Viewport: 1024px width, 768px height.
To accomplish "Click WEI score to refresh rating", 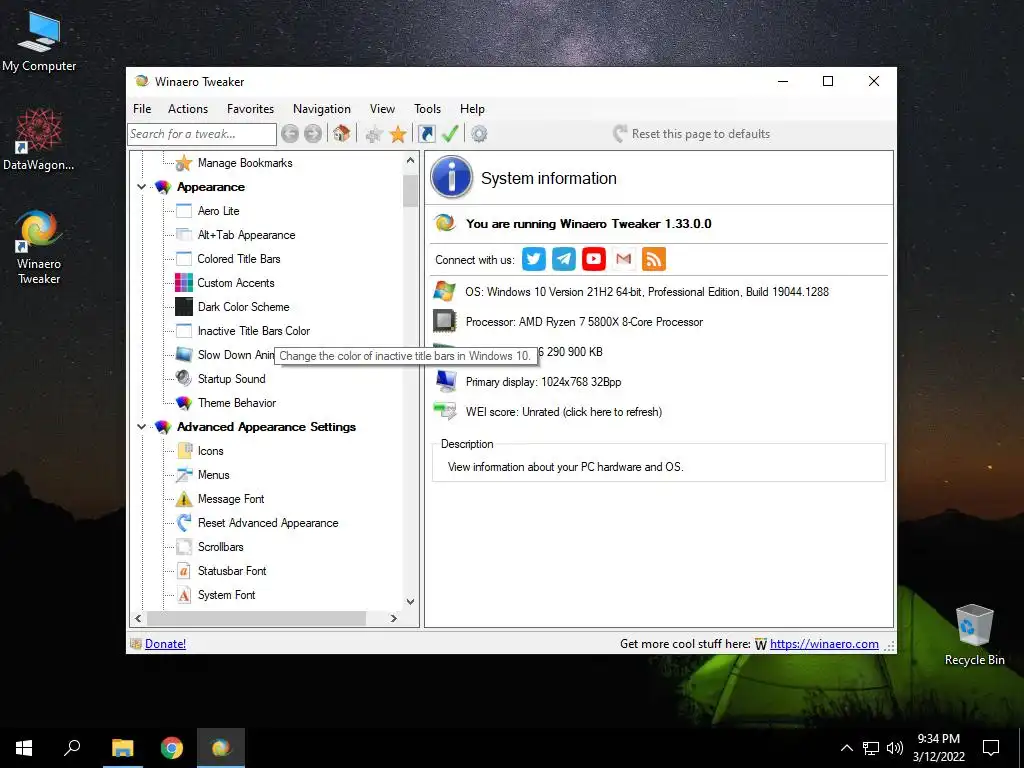I will pyautogui.click(x=563, y=412).
